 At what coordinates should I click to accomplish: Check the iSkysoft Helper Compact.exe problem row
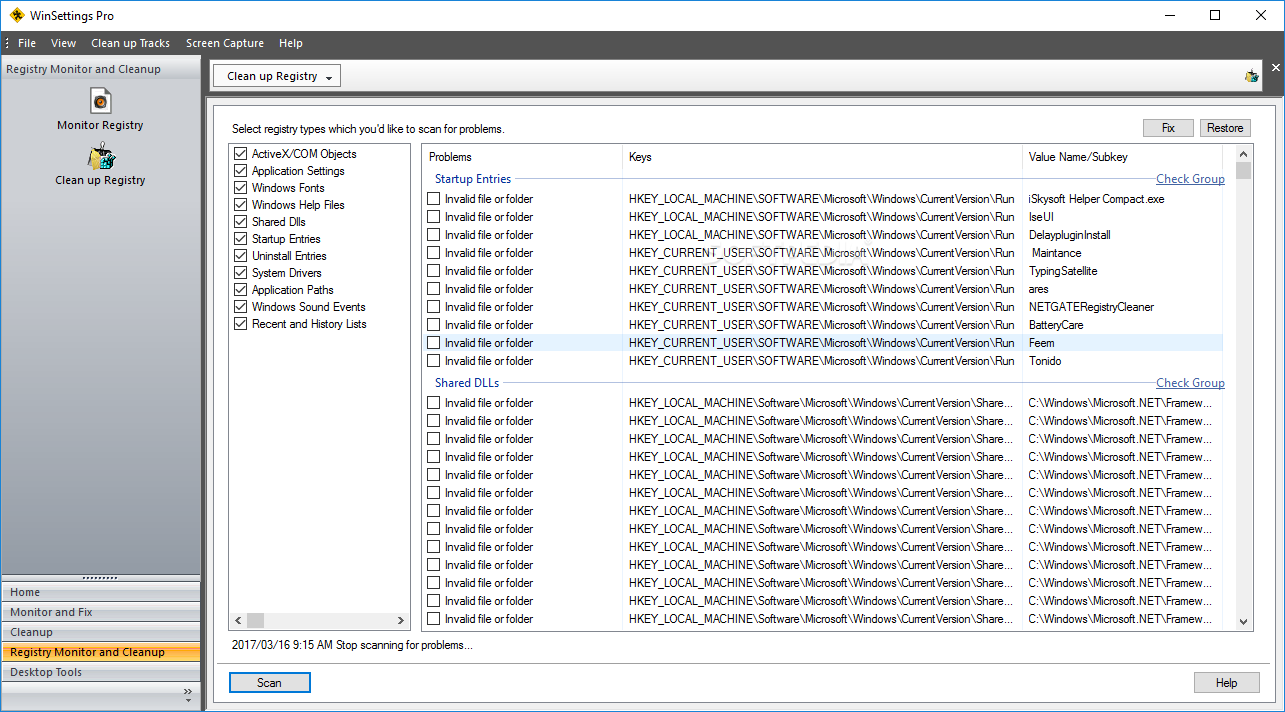pos(434,199)
